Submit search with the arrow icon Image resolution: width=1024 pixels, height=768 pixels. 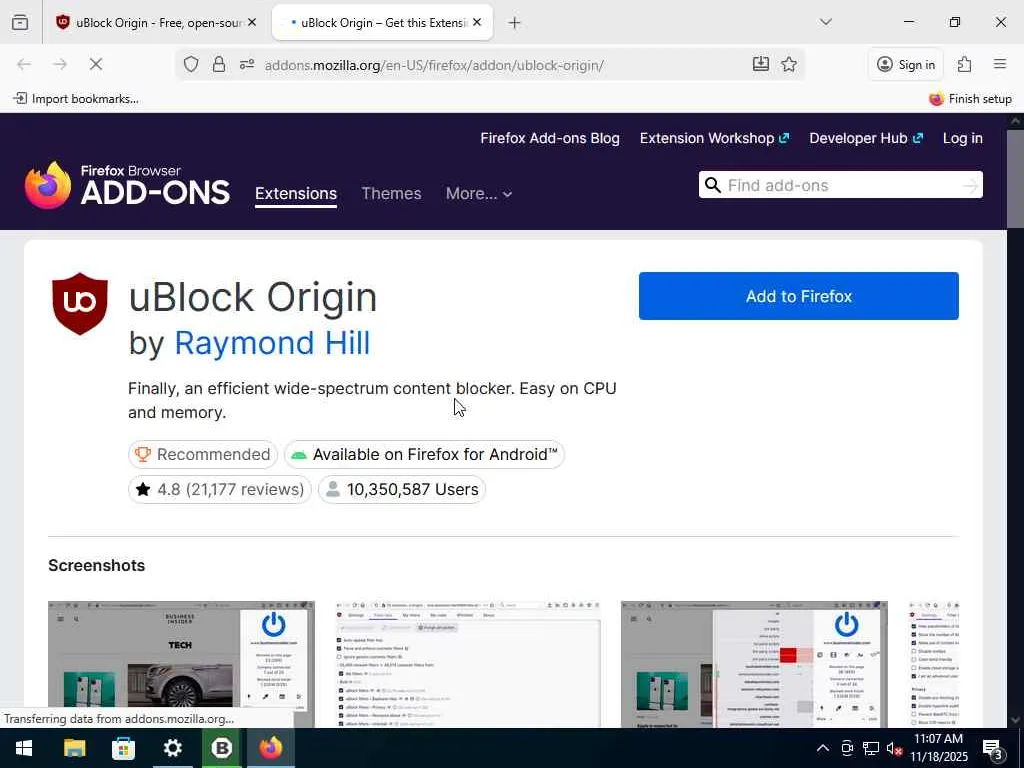coord(971,185)
